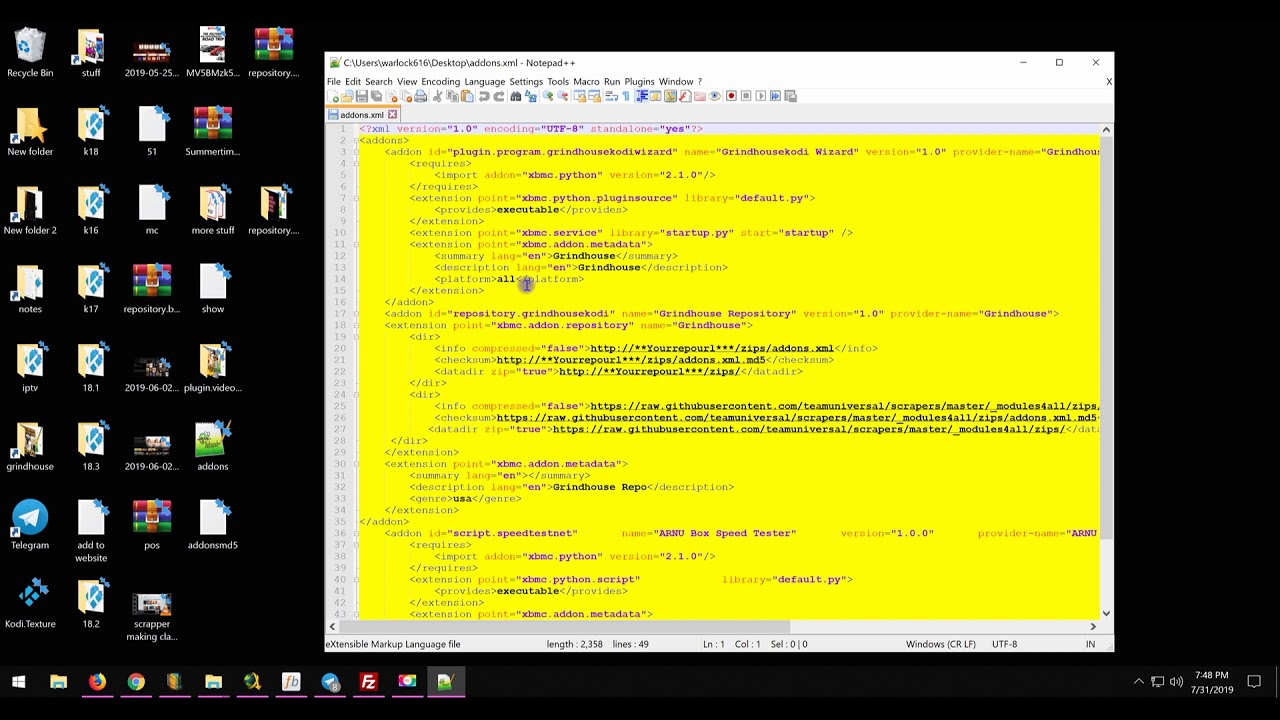Select the addons.xml document tab
Viewport: 1280px width, 720px height.
tap(362, 115)
